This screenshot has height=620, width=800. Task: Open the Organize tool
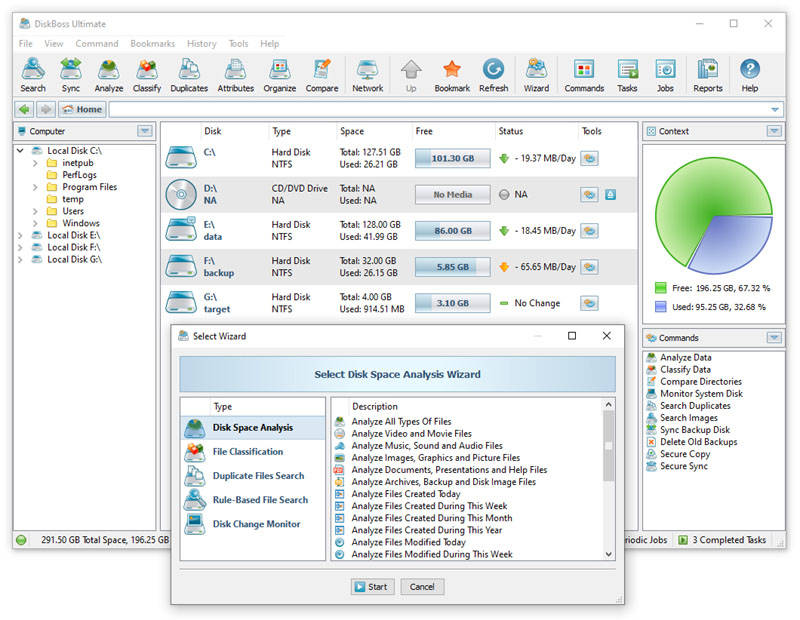(x=279, y=75)
